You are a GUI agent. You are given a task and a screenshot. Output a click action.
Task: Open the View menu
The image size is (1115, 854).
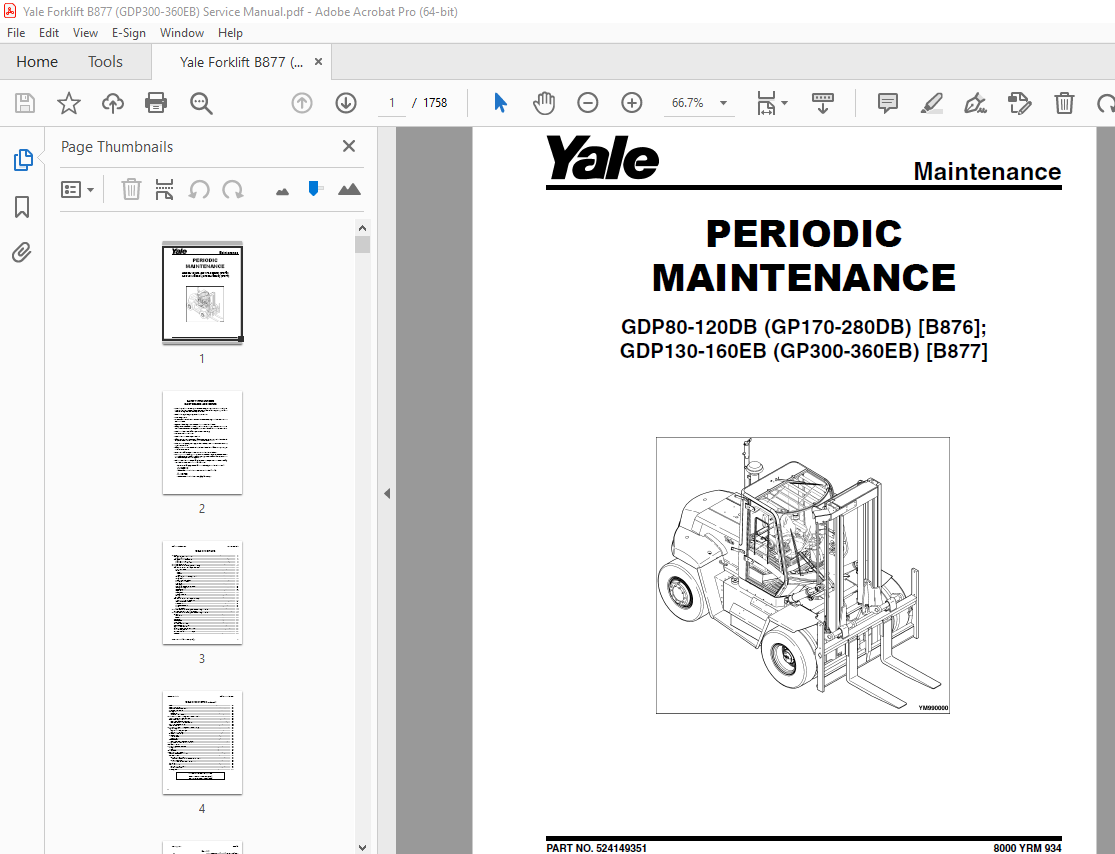click(85, 33)
